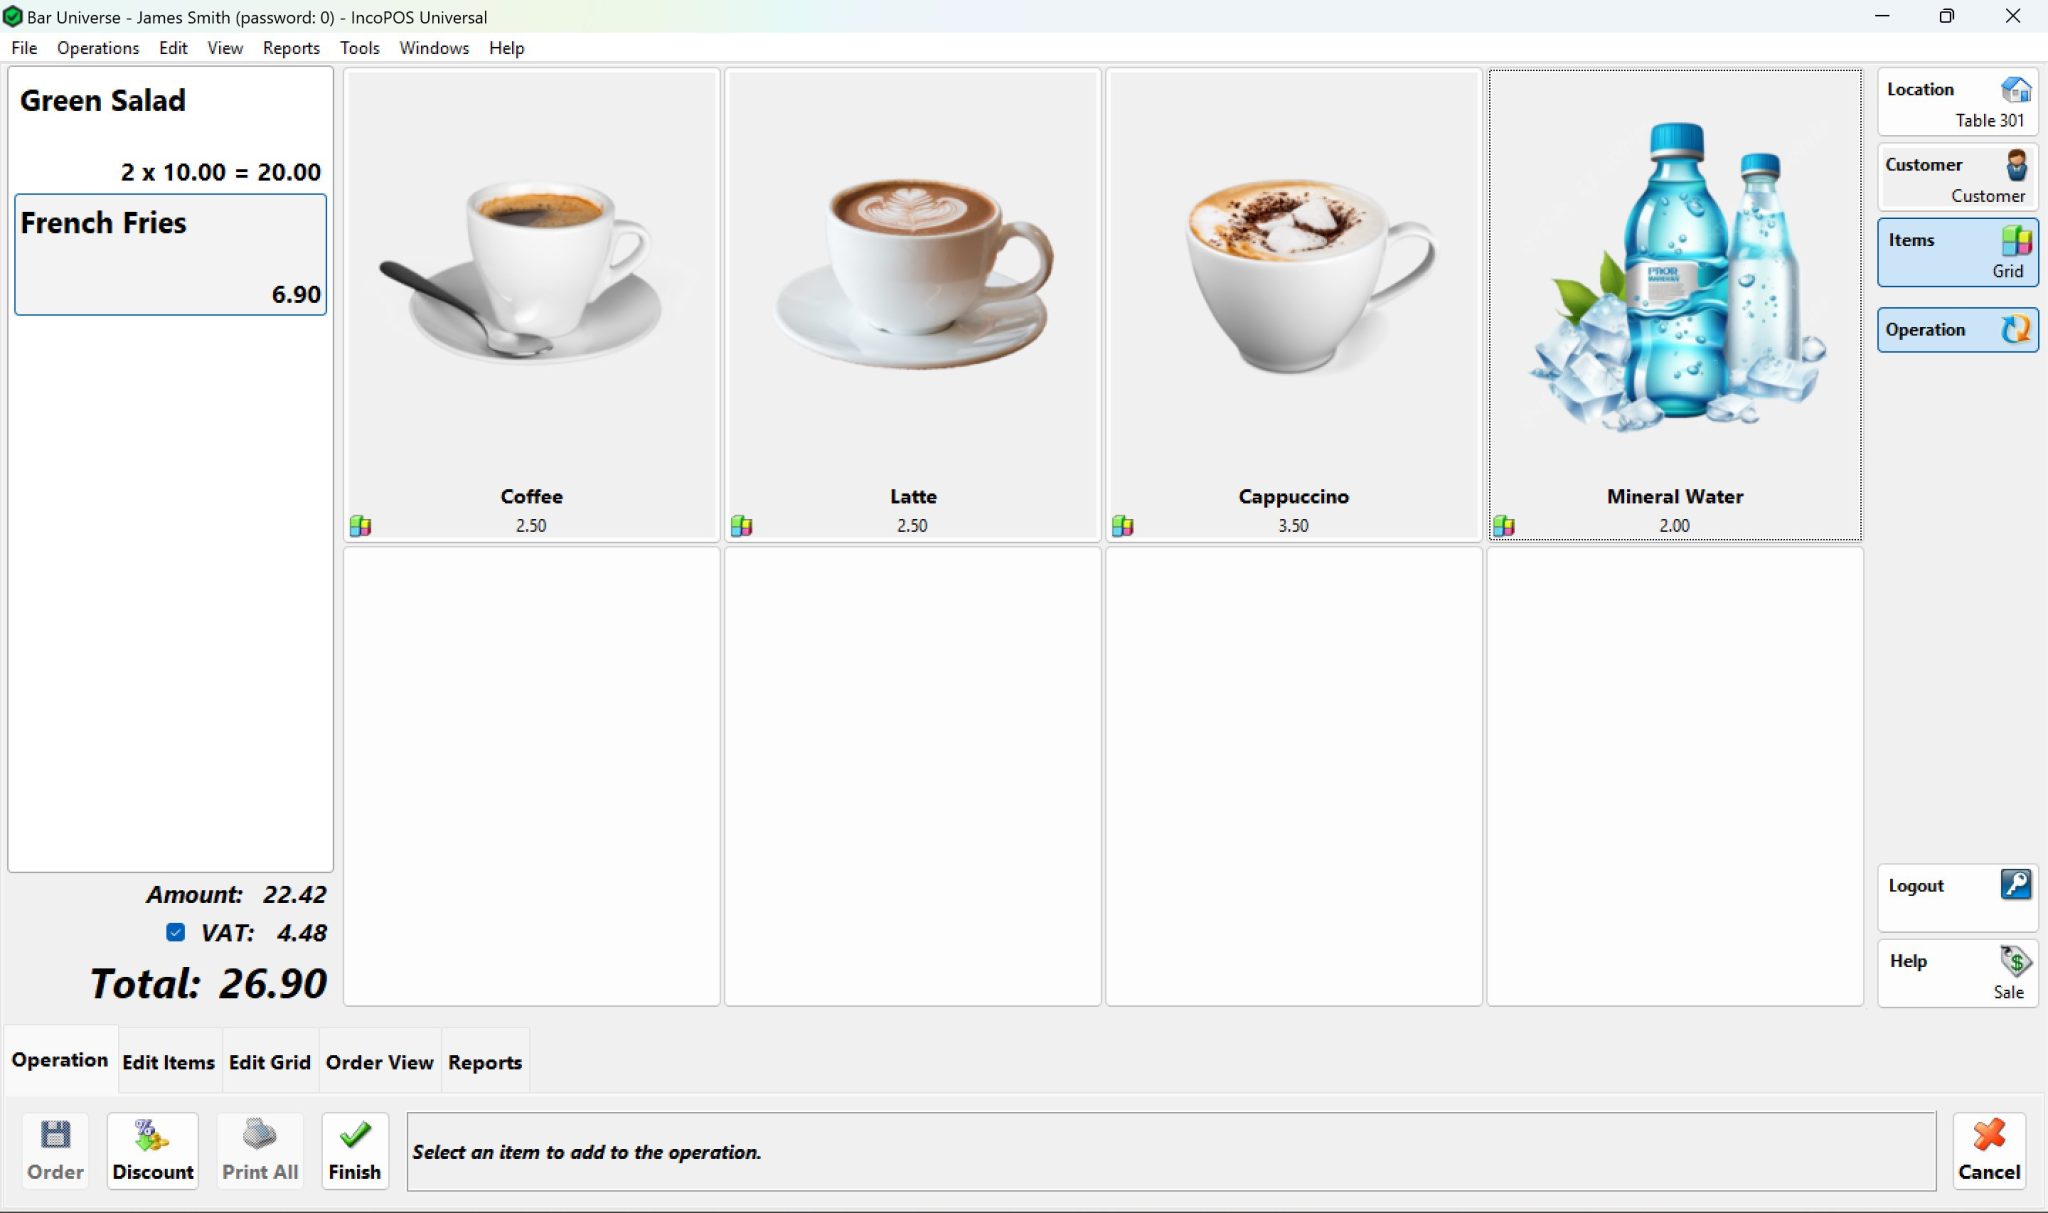The height and width of the screenshot is (1213, 2048).
Task: Open the Operations menu
Action: pos(98,48)
